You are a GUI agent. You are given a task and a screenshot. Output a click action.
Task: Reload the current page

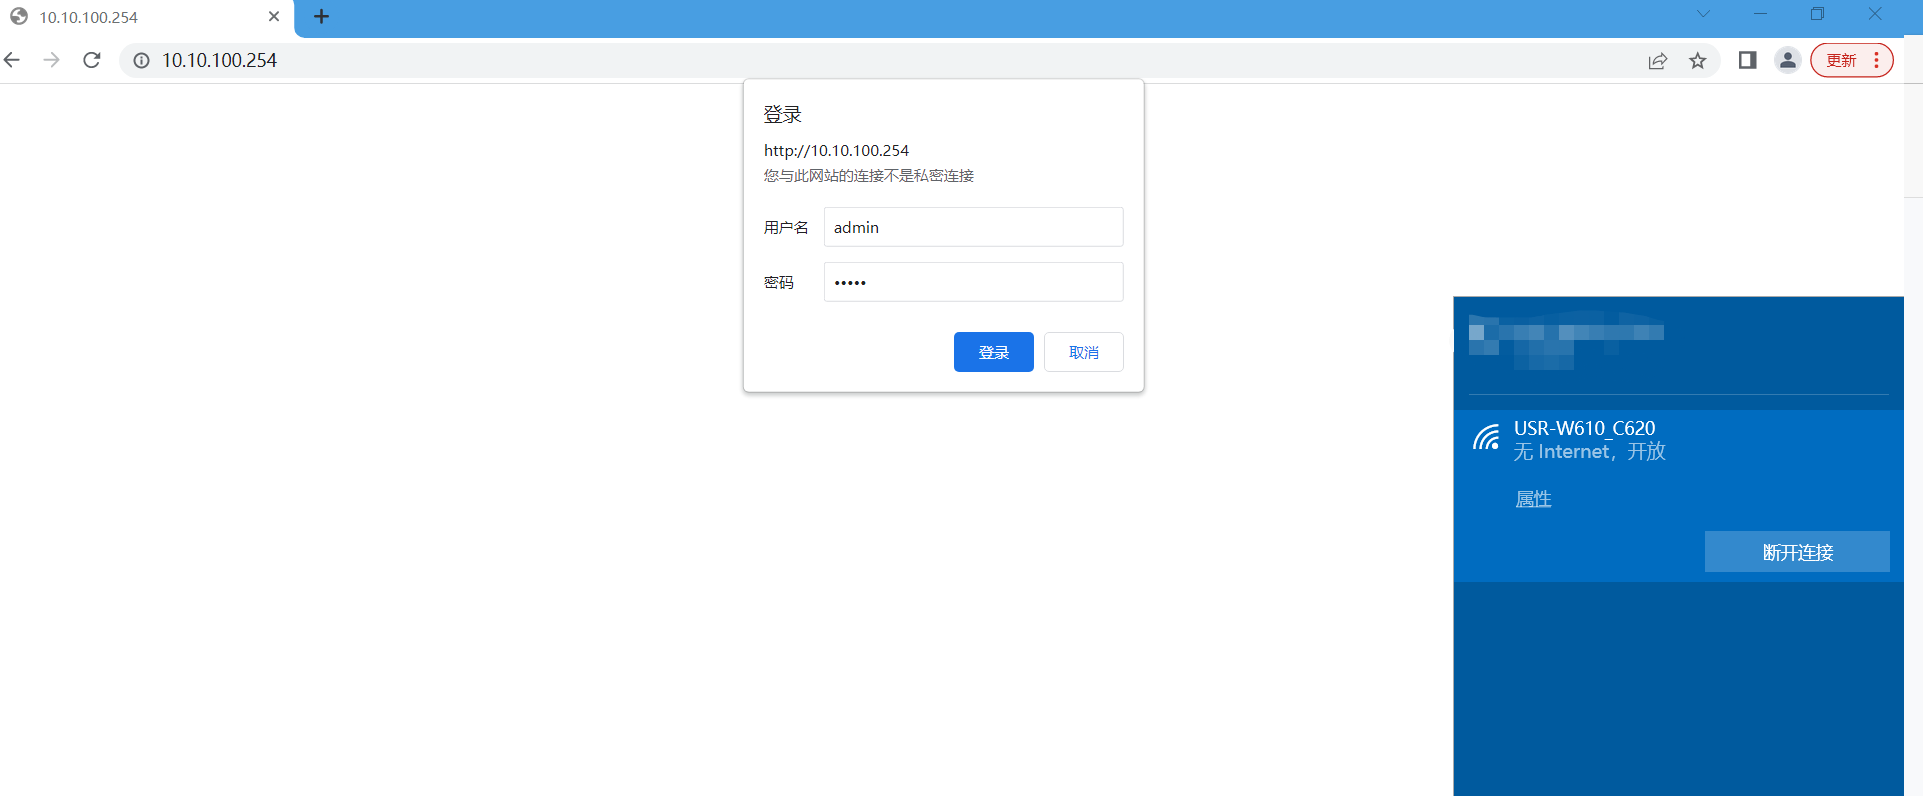[x=92, y=60]
